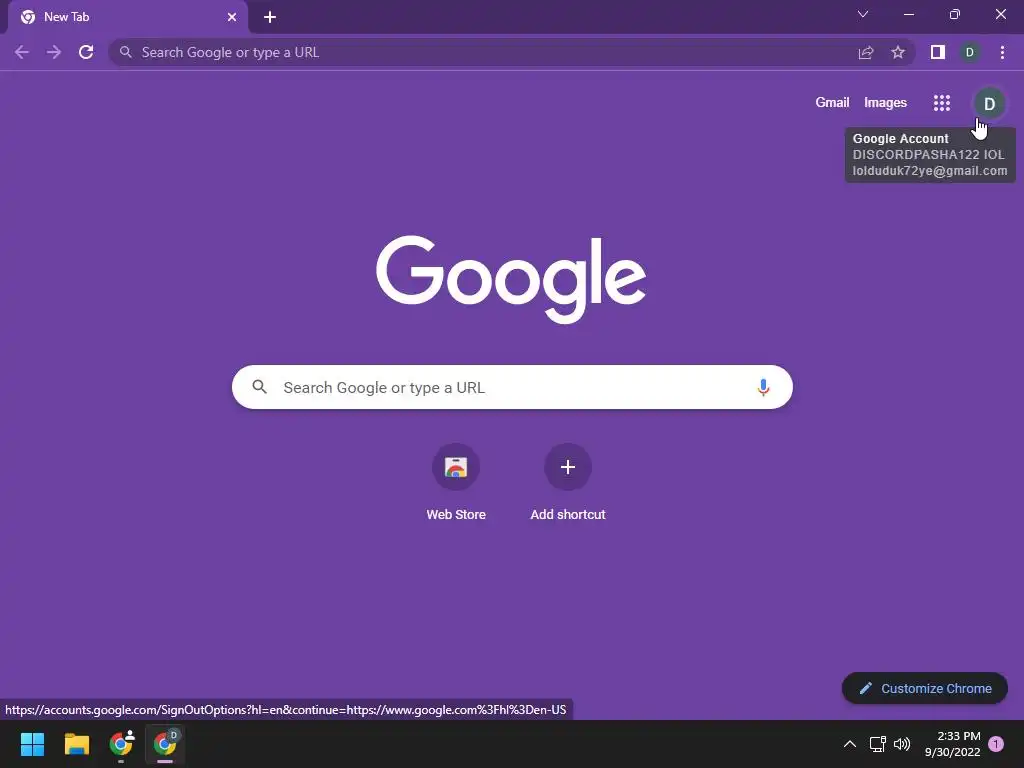Open the Web Store shortcut
This screenshot has height=768, width=1024.
456,482
